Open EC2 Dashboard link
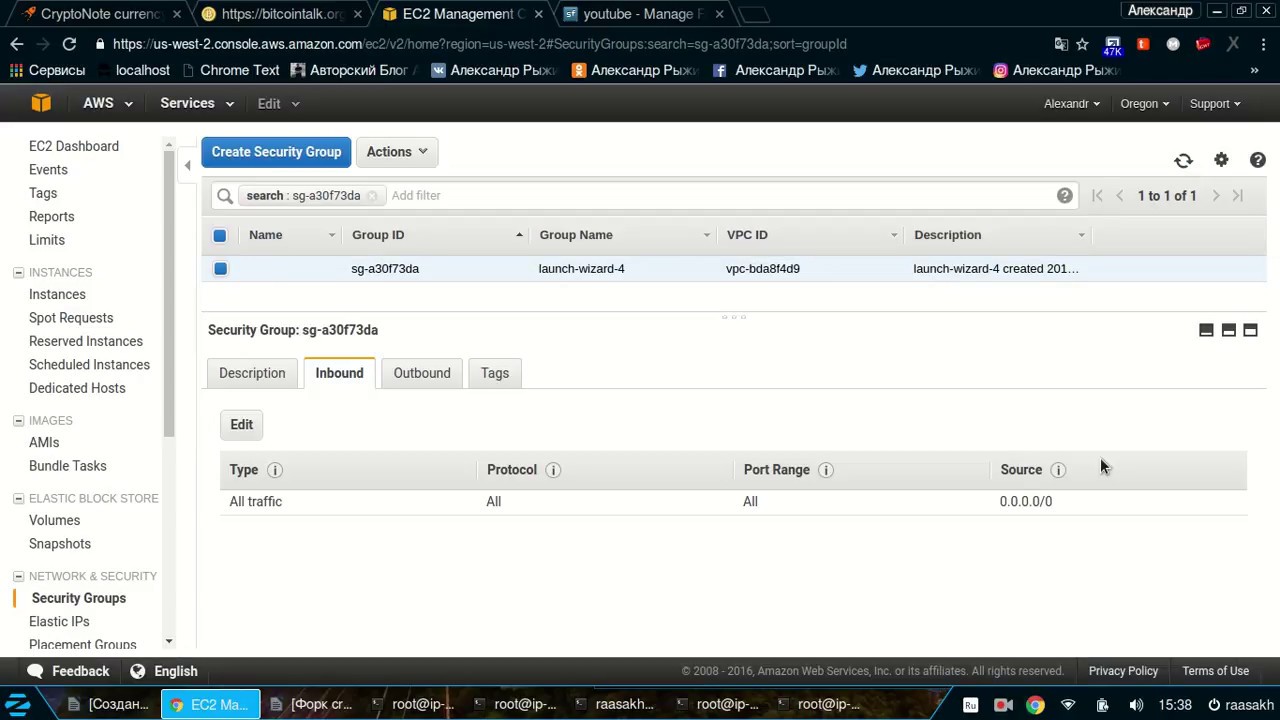1280x720 pixels. coord(74,146)
